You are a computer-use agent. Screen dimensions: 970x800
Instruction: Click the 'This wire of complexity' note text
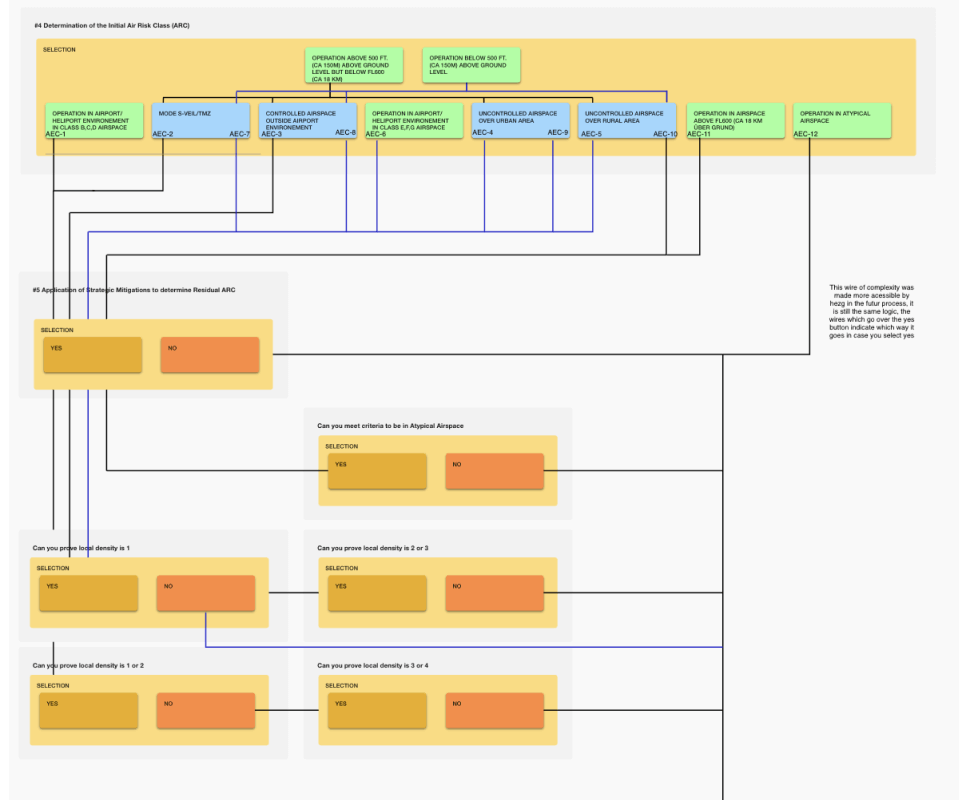click(x=872, y=311)
